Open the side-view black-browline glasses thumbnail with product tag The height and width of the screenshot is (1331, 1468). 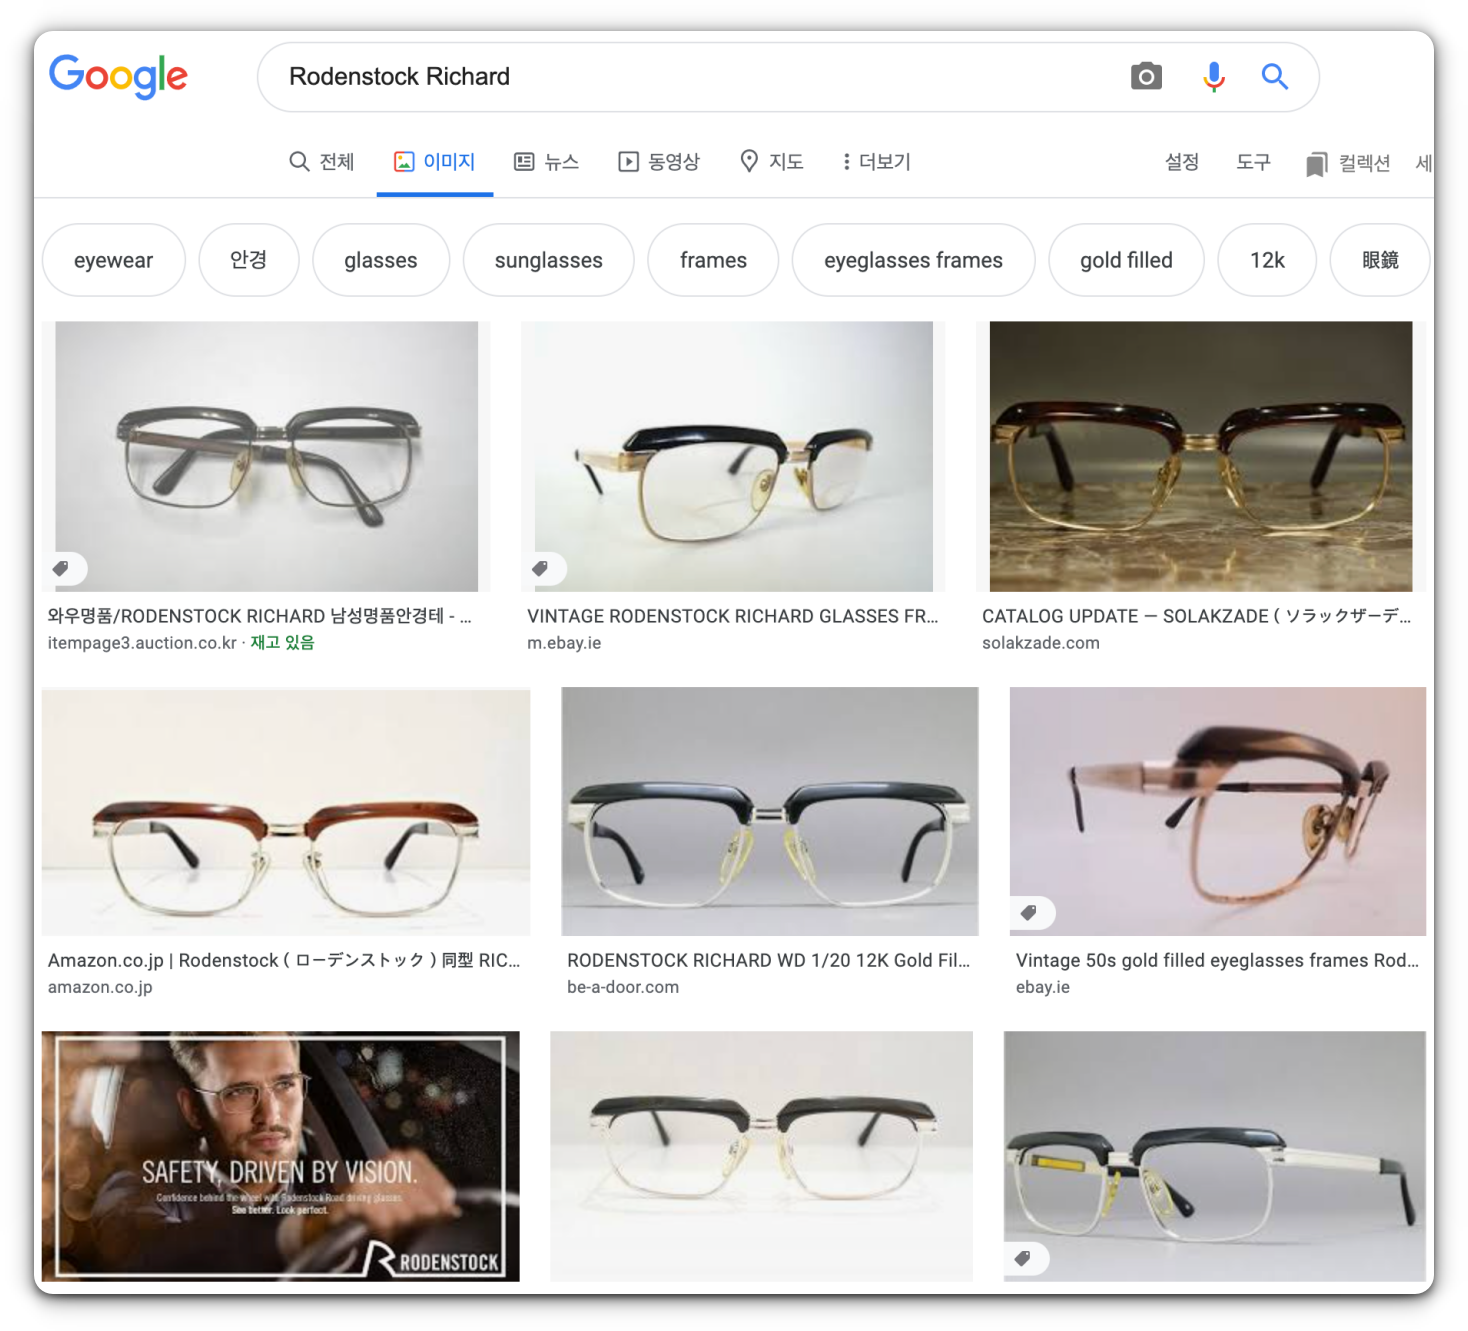(1215, 1156)
